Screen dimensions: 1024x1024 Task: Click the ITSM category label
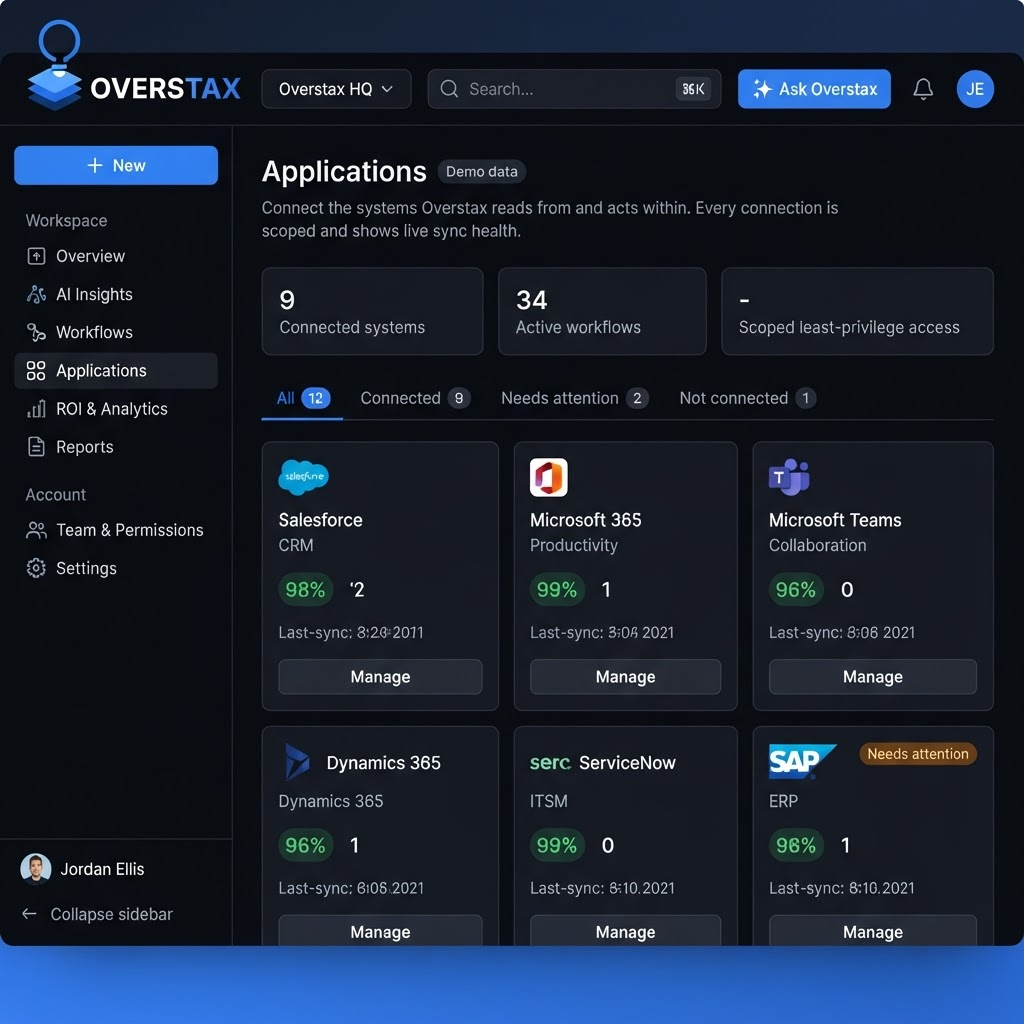[549, 801]
